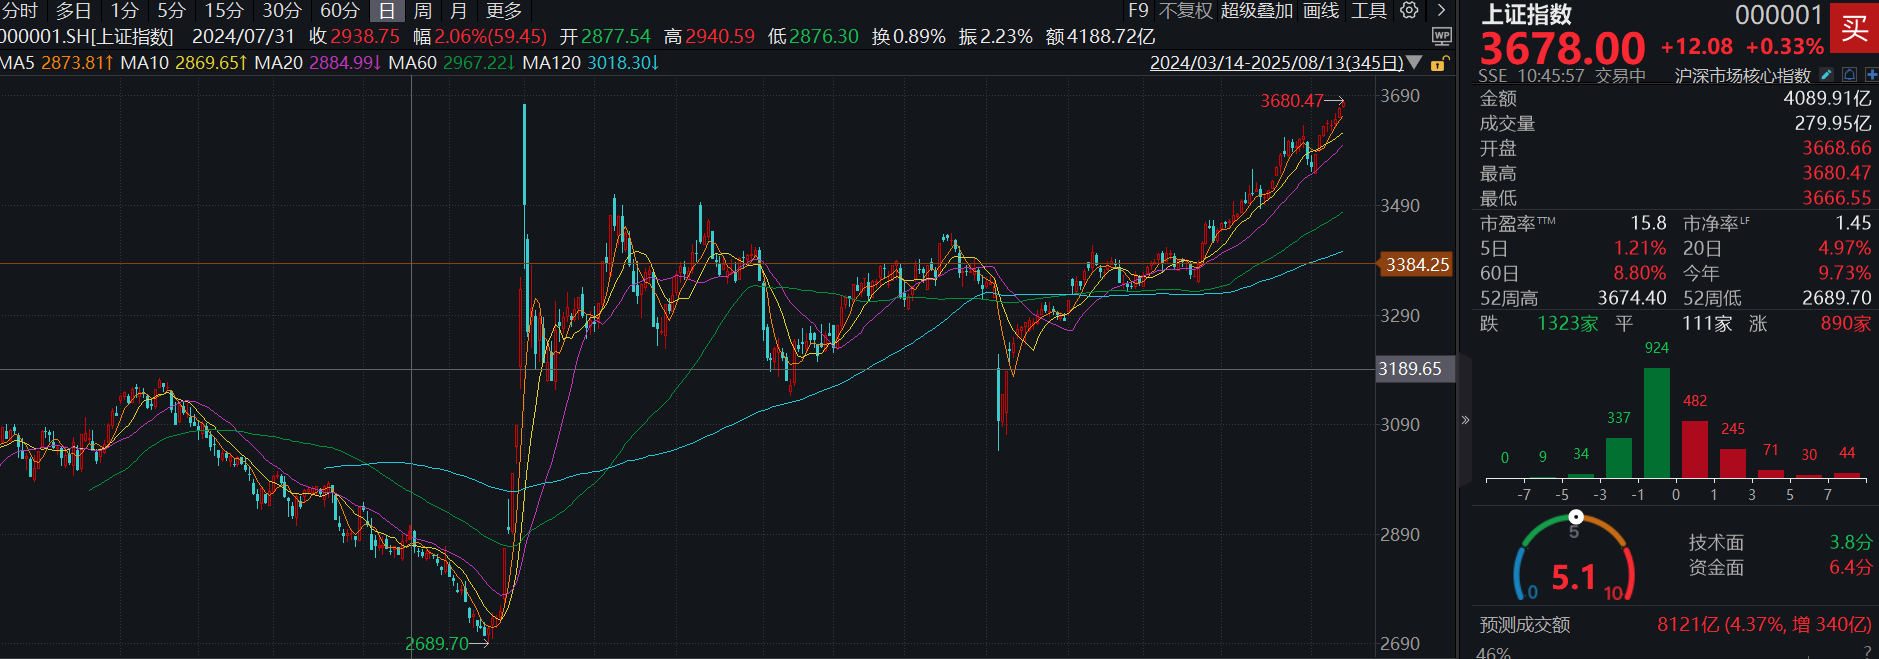The height and width of the screenshot is (659, 1879).
Task: Click the right arrow at toolbar end
Action: [1440, 10]
